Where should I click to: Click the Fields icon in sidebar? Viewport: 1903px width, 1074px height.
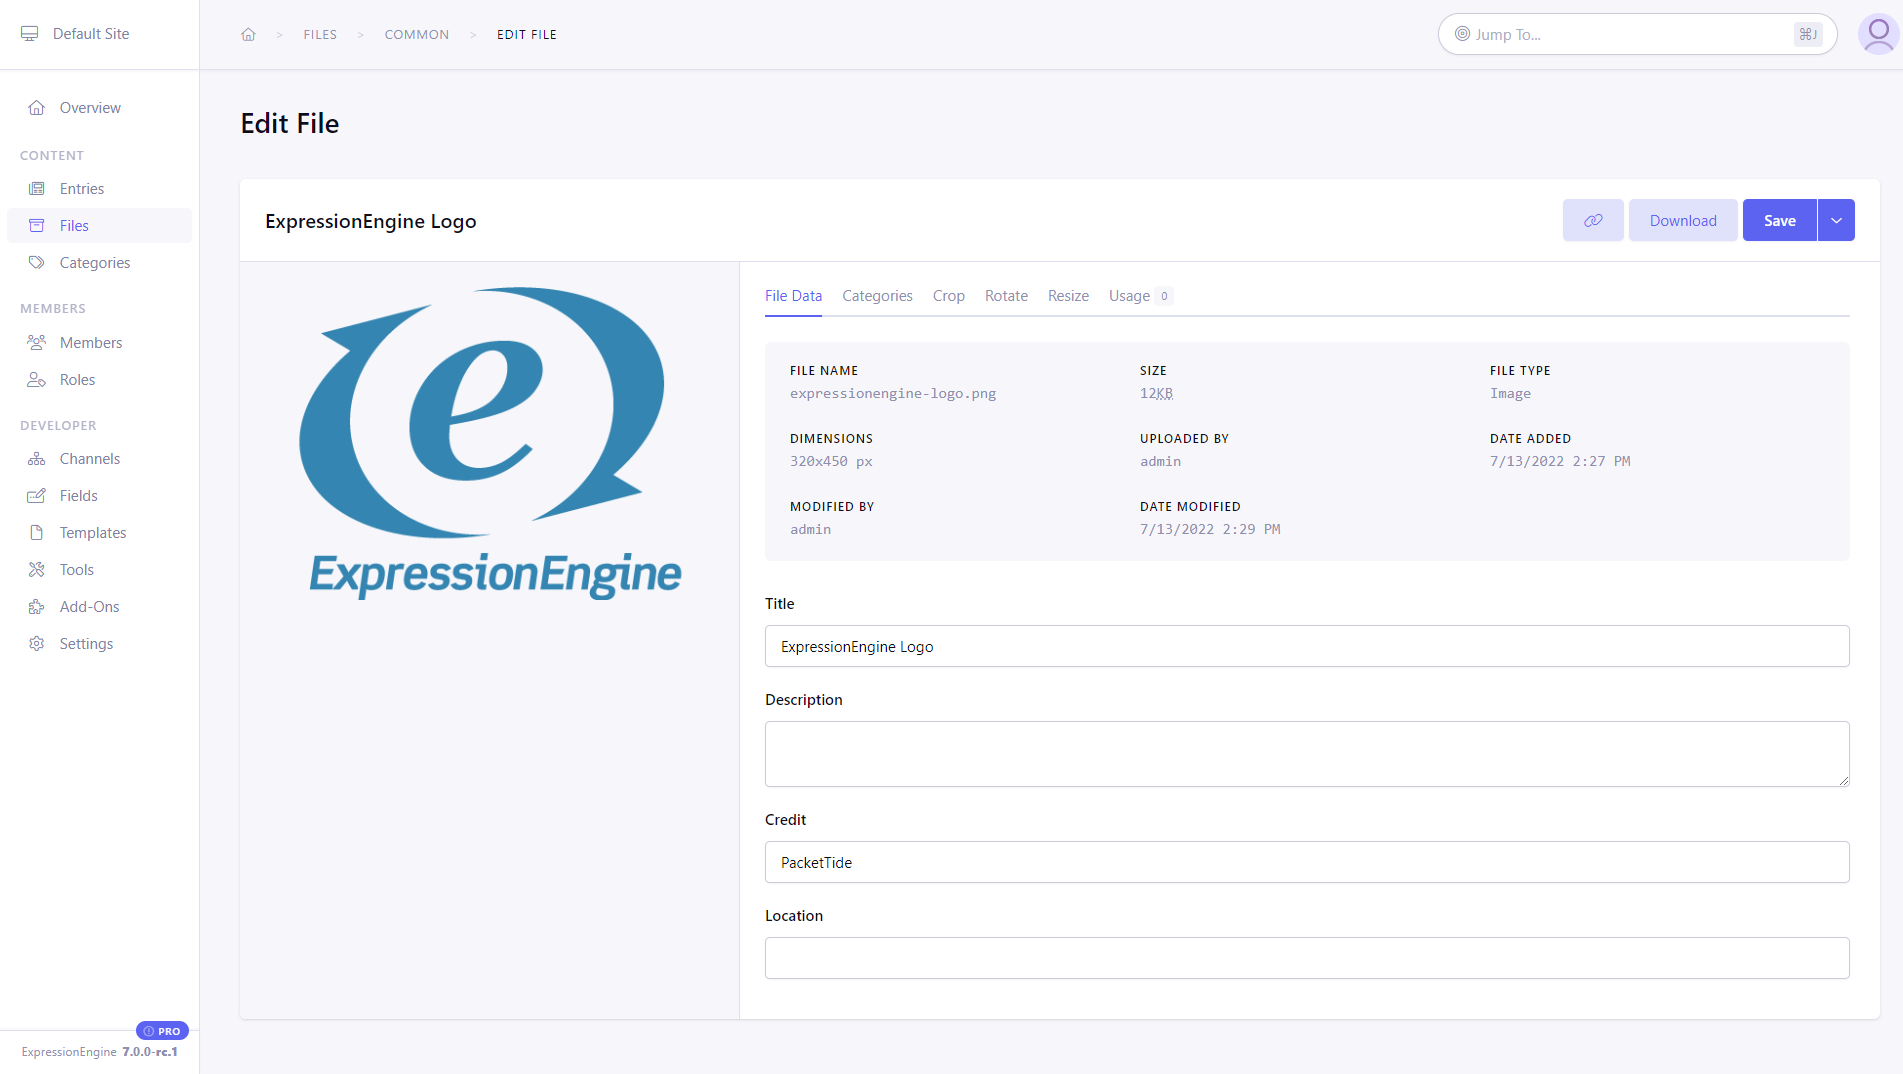click(x=37, y=495)
